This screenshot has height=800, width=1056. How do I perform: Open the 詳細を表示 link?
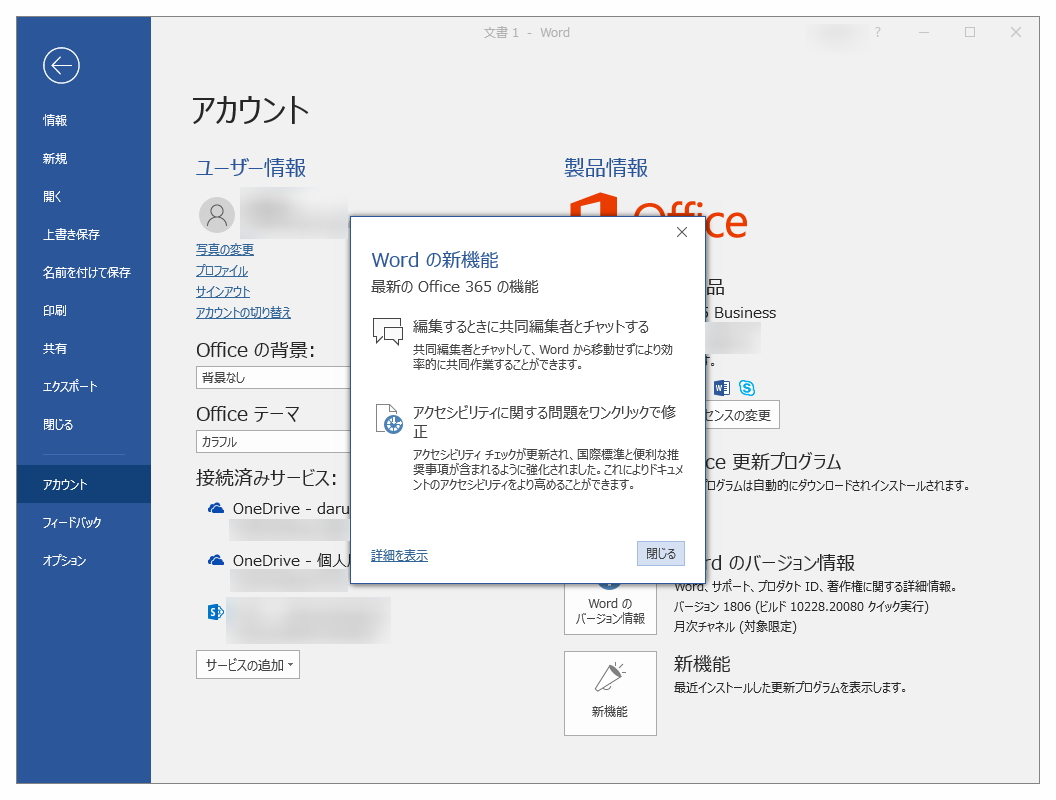click(x=398, y=553)
